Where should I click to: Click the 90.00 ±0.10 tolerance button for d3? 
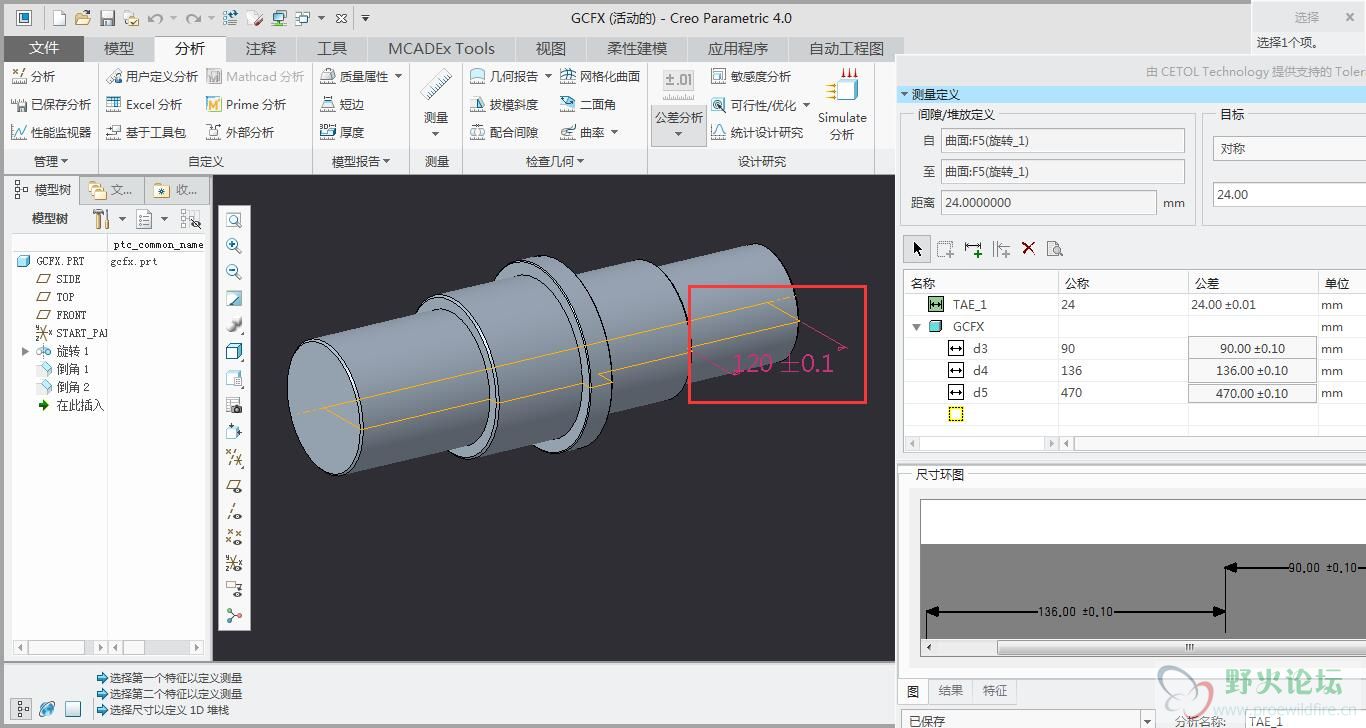pos(1252,348)
